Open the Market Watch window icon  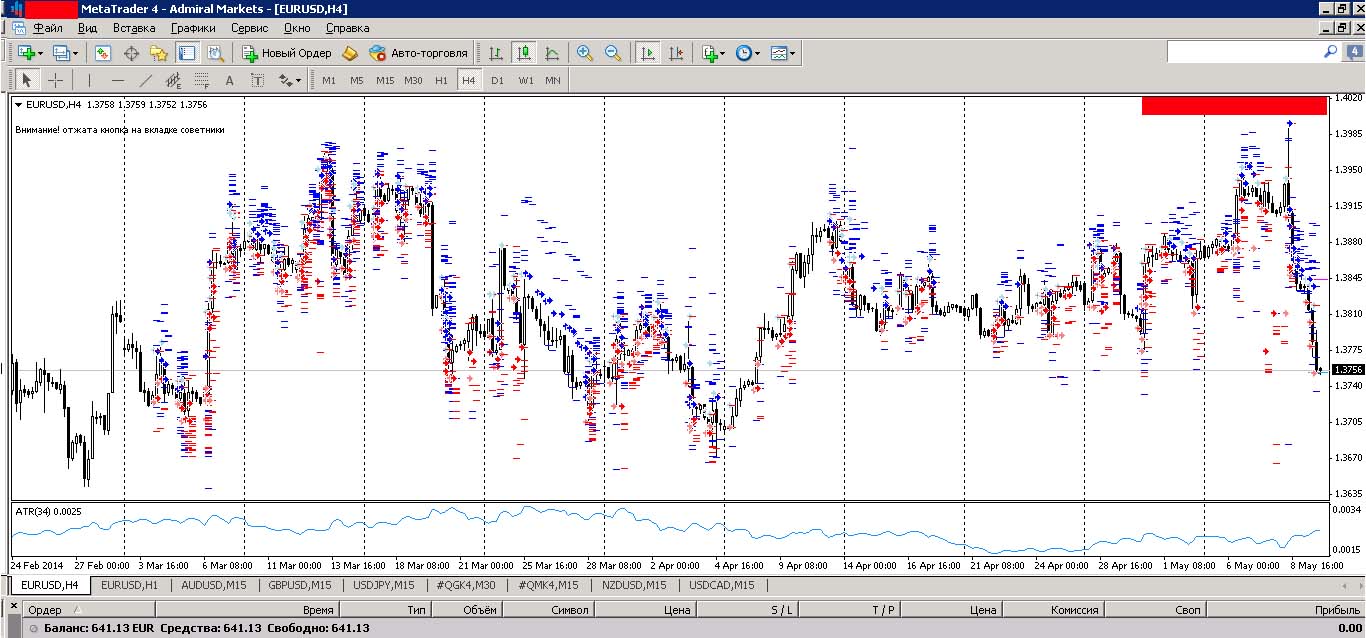103,53
